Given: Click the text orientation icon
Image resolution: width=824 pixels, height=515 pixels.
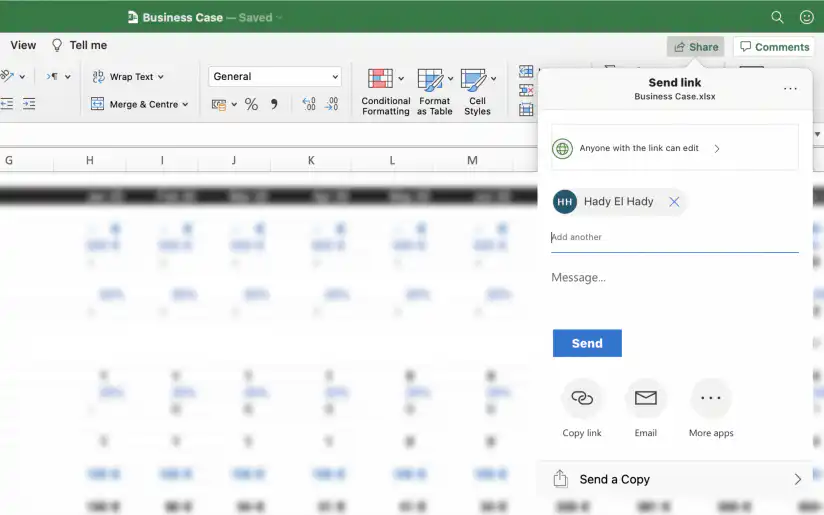Looking at the screenshot, I should (x=7, y=76).
